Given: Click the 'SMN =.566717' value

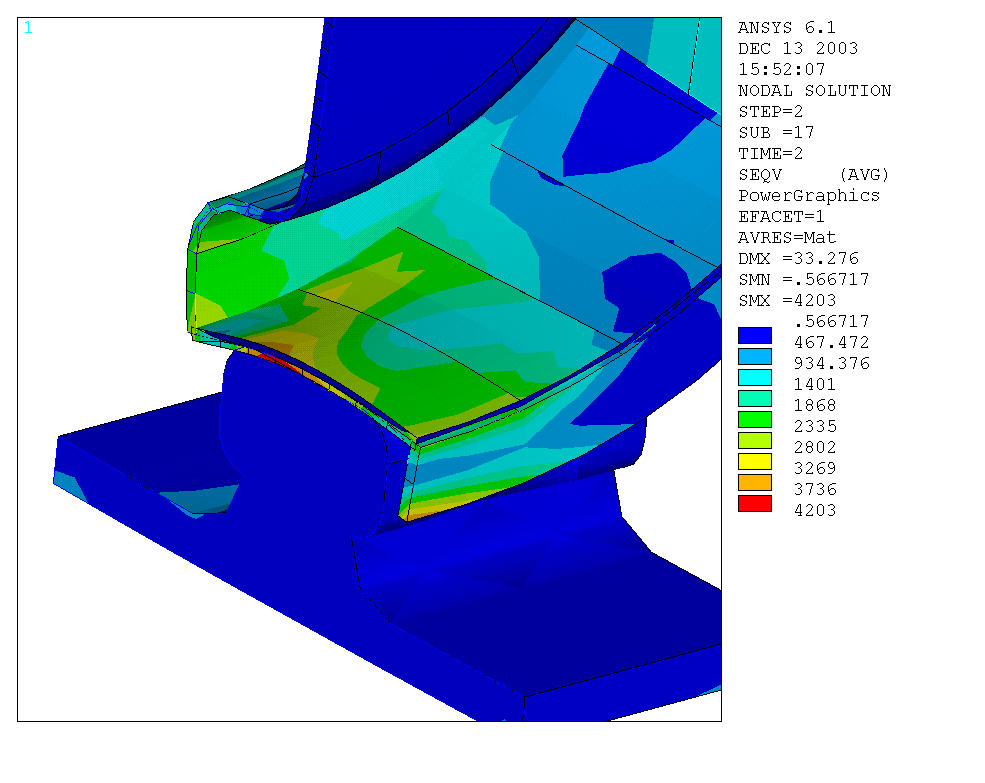Looking at the screenshot, I should 803,279.
